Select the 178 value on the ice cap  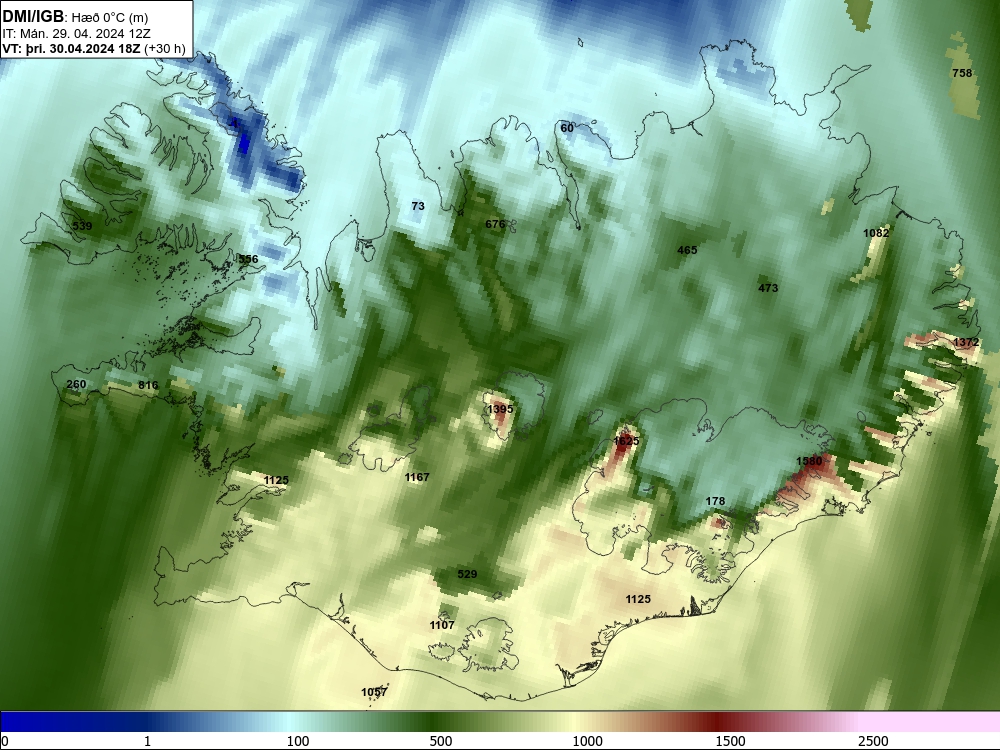pyautogui.click(x=715, y=501)
